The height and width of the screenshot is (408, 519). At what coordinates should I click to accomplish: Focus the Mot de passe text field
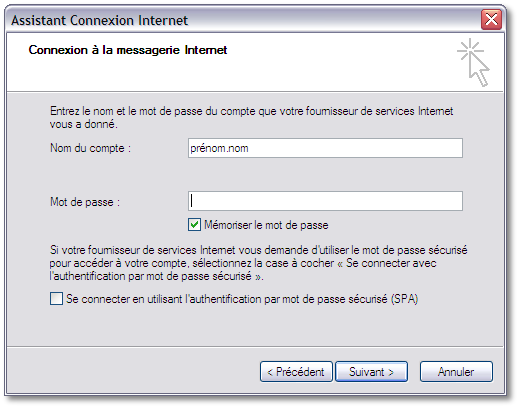(325, 201)
